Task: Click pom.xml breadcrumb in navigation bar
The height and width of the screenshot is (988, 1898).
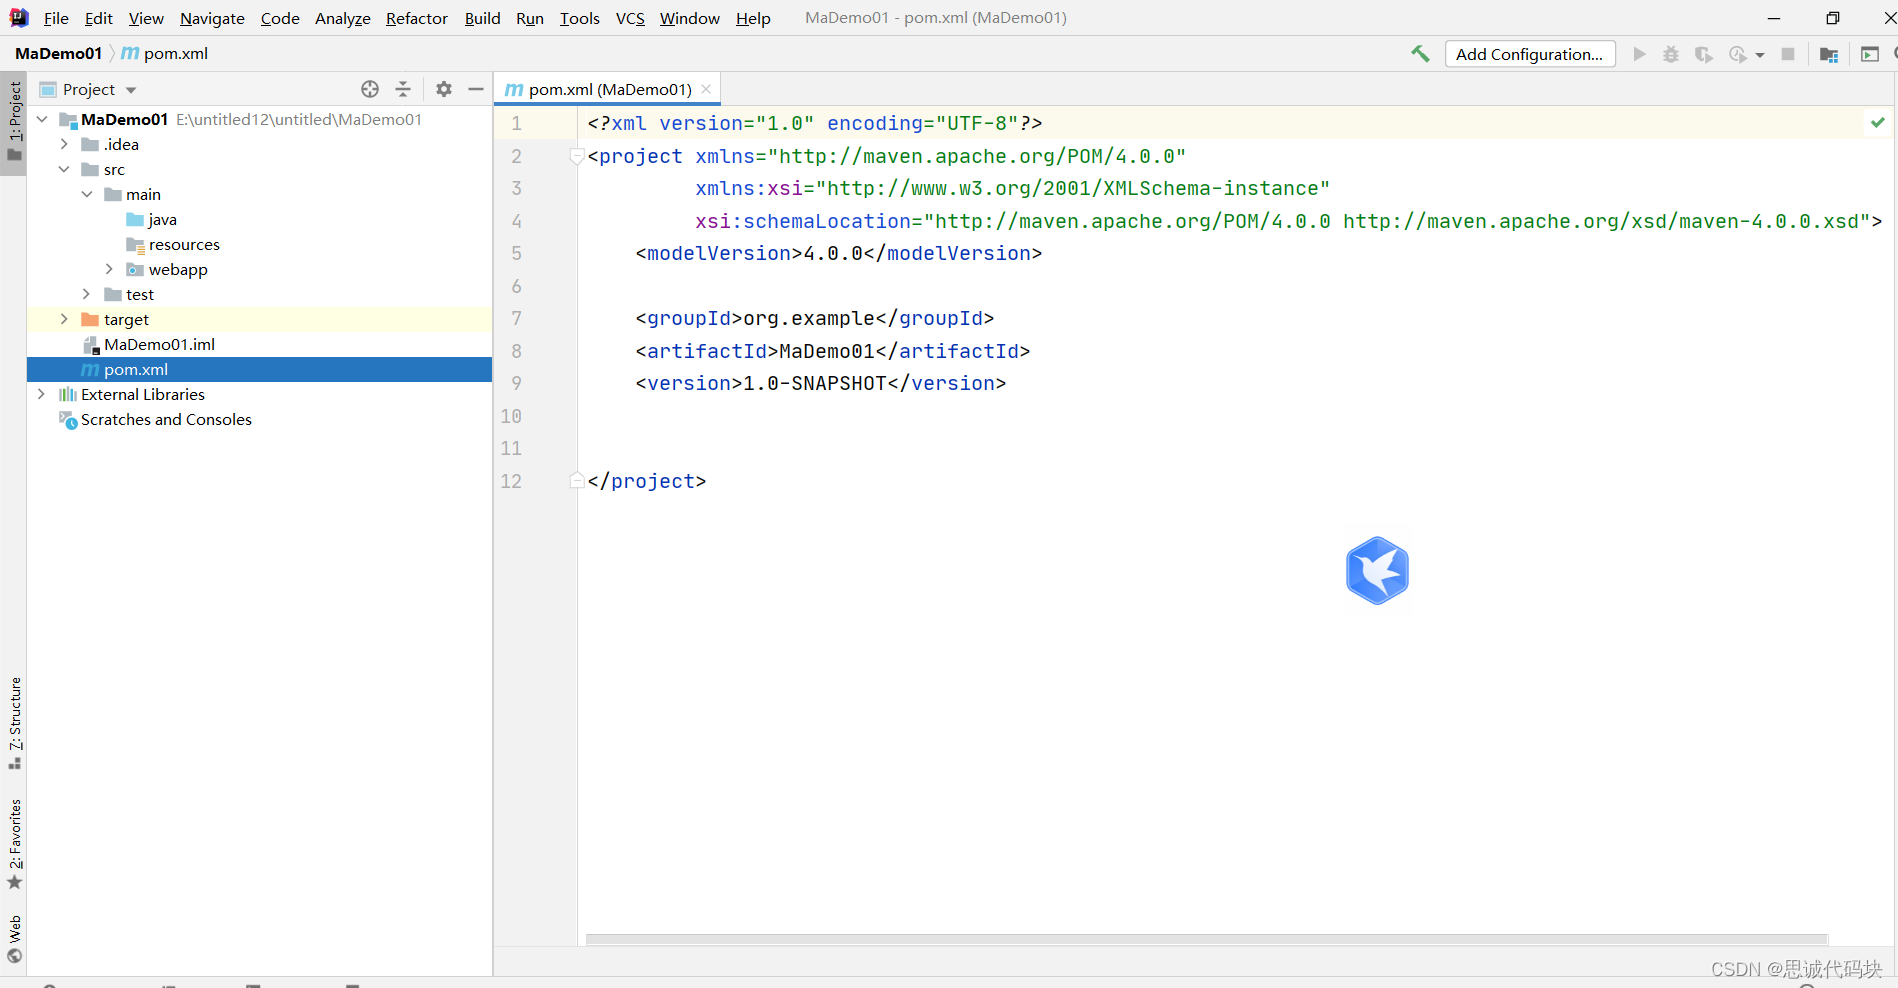Action: point(165,53)
